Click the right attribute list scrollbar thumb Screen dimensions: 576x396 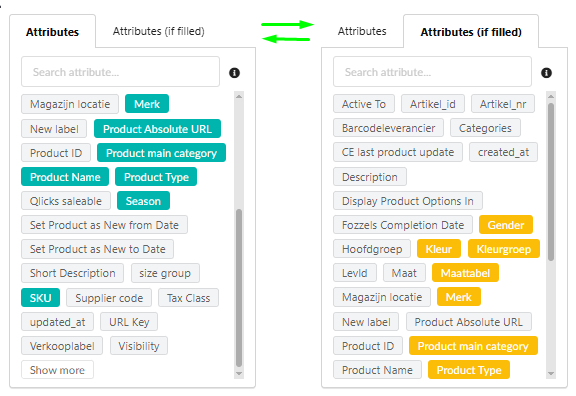click(x=551, y=182)
